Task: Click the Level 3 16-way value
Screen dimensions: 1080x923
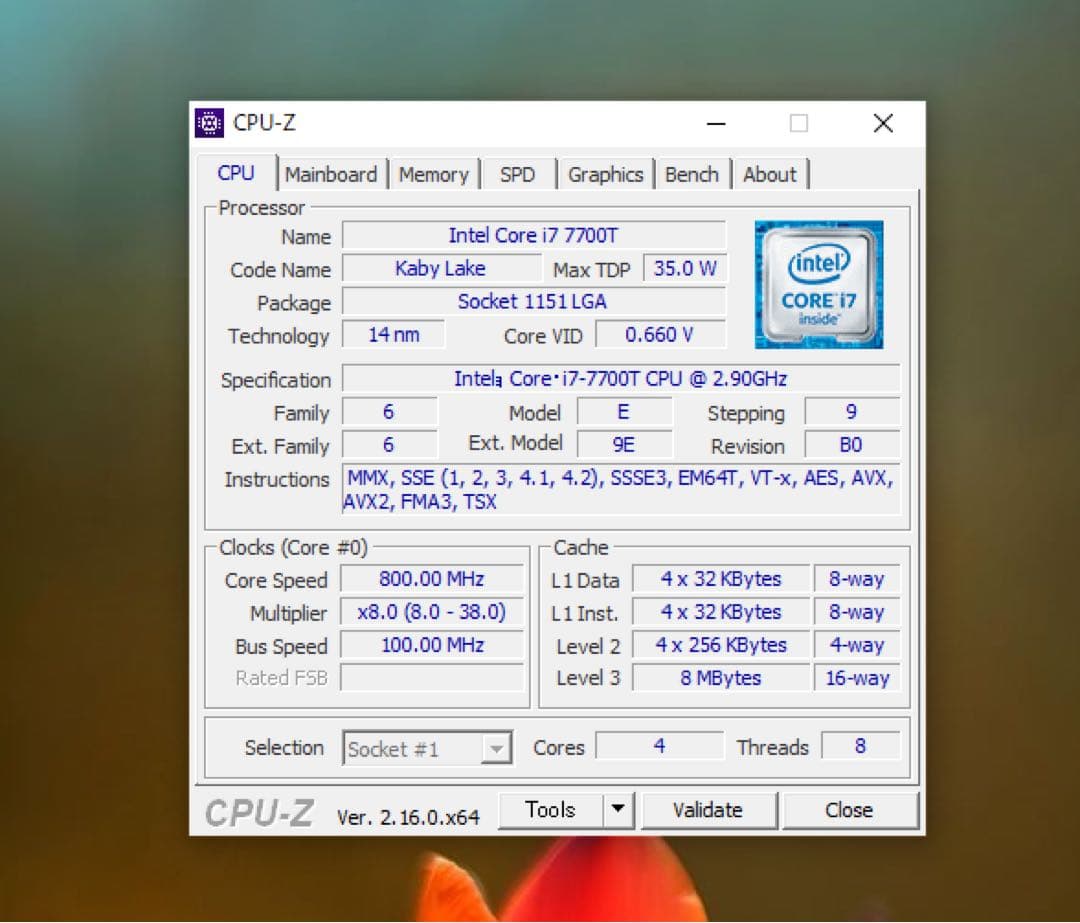Action: click(x=857, y=678)
